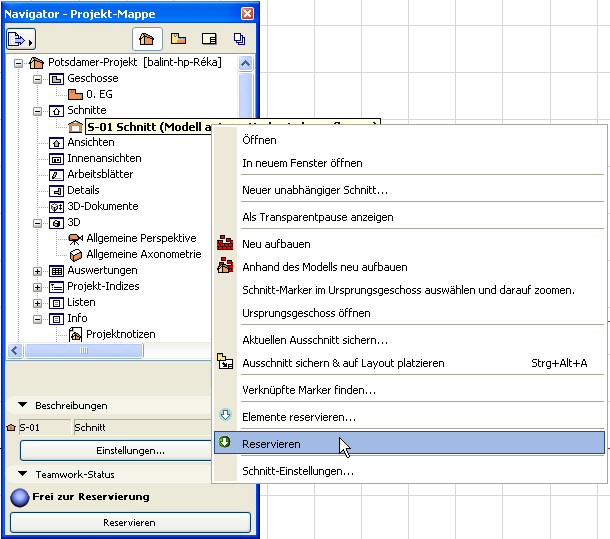
Task: Click the Auswertungen table icon
Action: click(56, 271)
